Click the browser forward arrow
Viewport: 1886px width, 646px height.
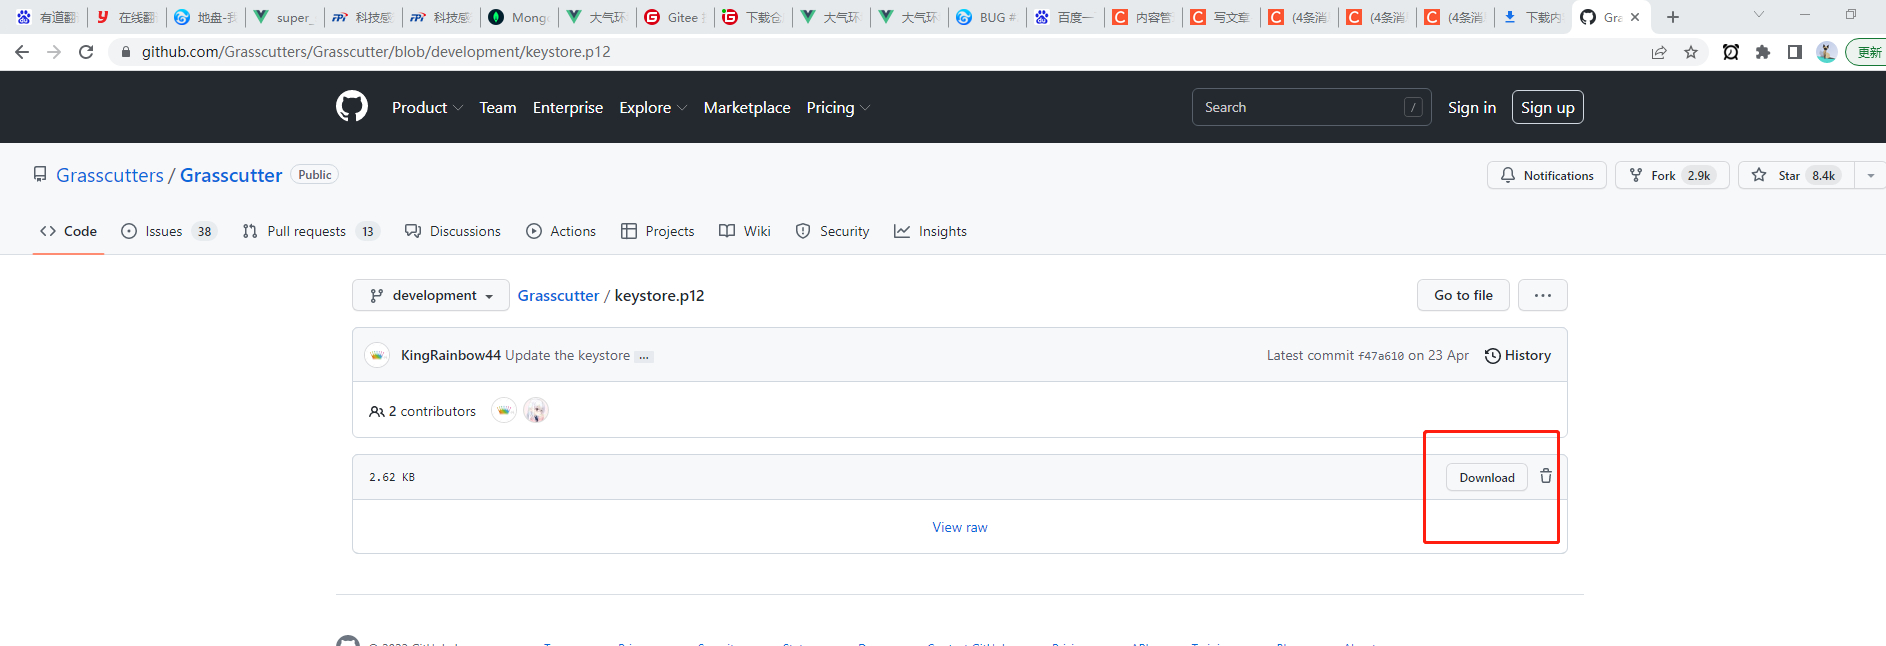(x=54, y=52)
